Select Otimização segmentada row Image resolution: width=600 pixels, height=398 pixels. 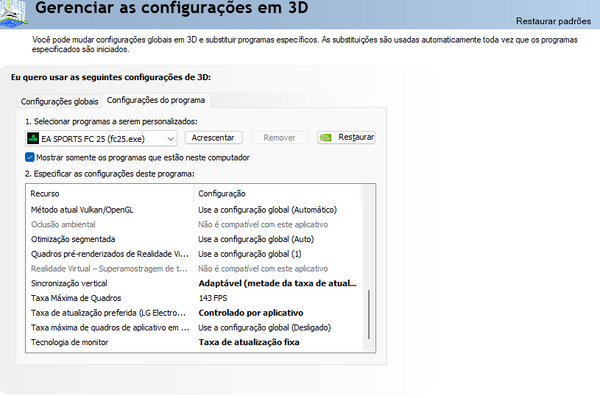[194, 239]
